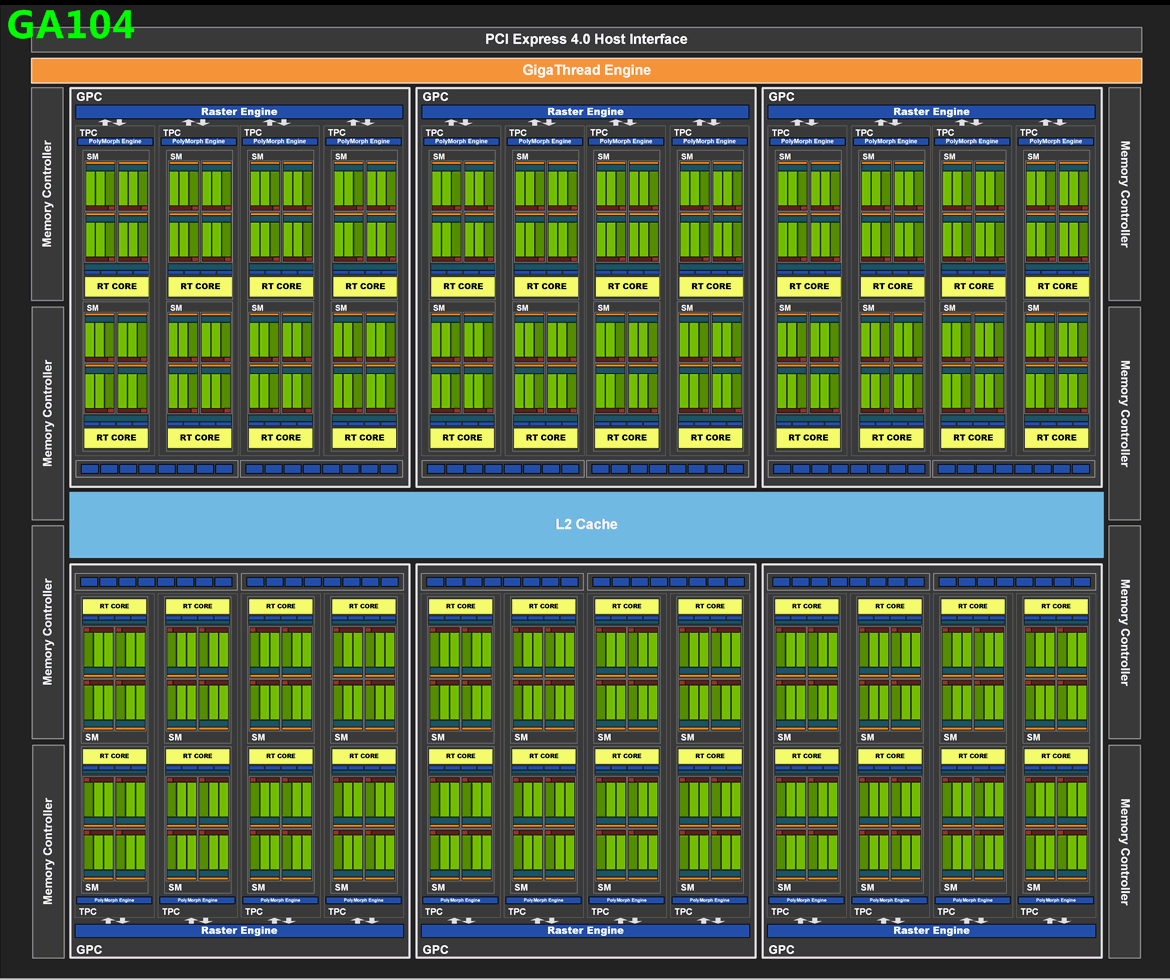Select the GPC label of the top-center cluster
This screenshot has width=1170, height=980.
coord(435,97)
